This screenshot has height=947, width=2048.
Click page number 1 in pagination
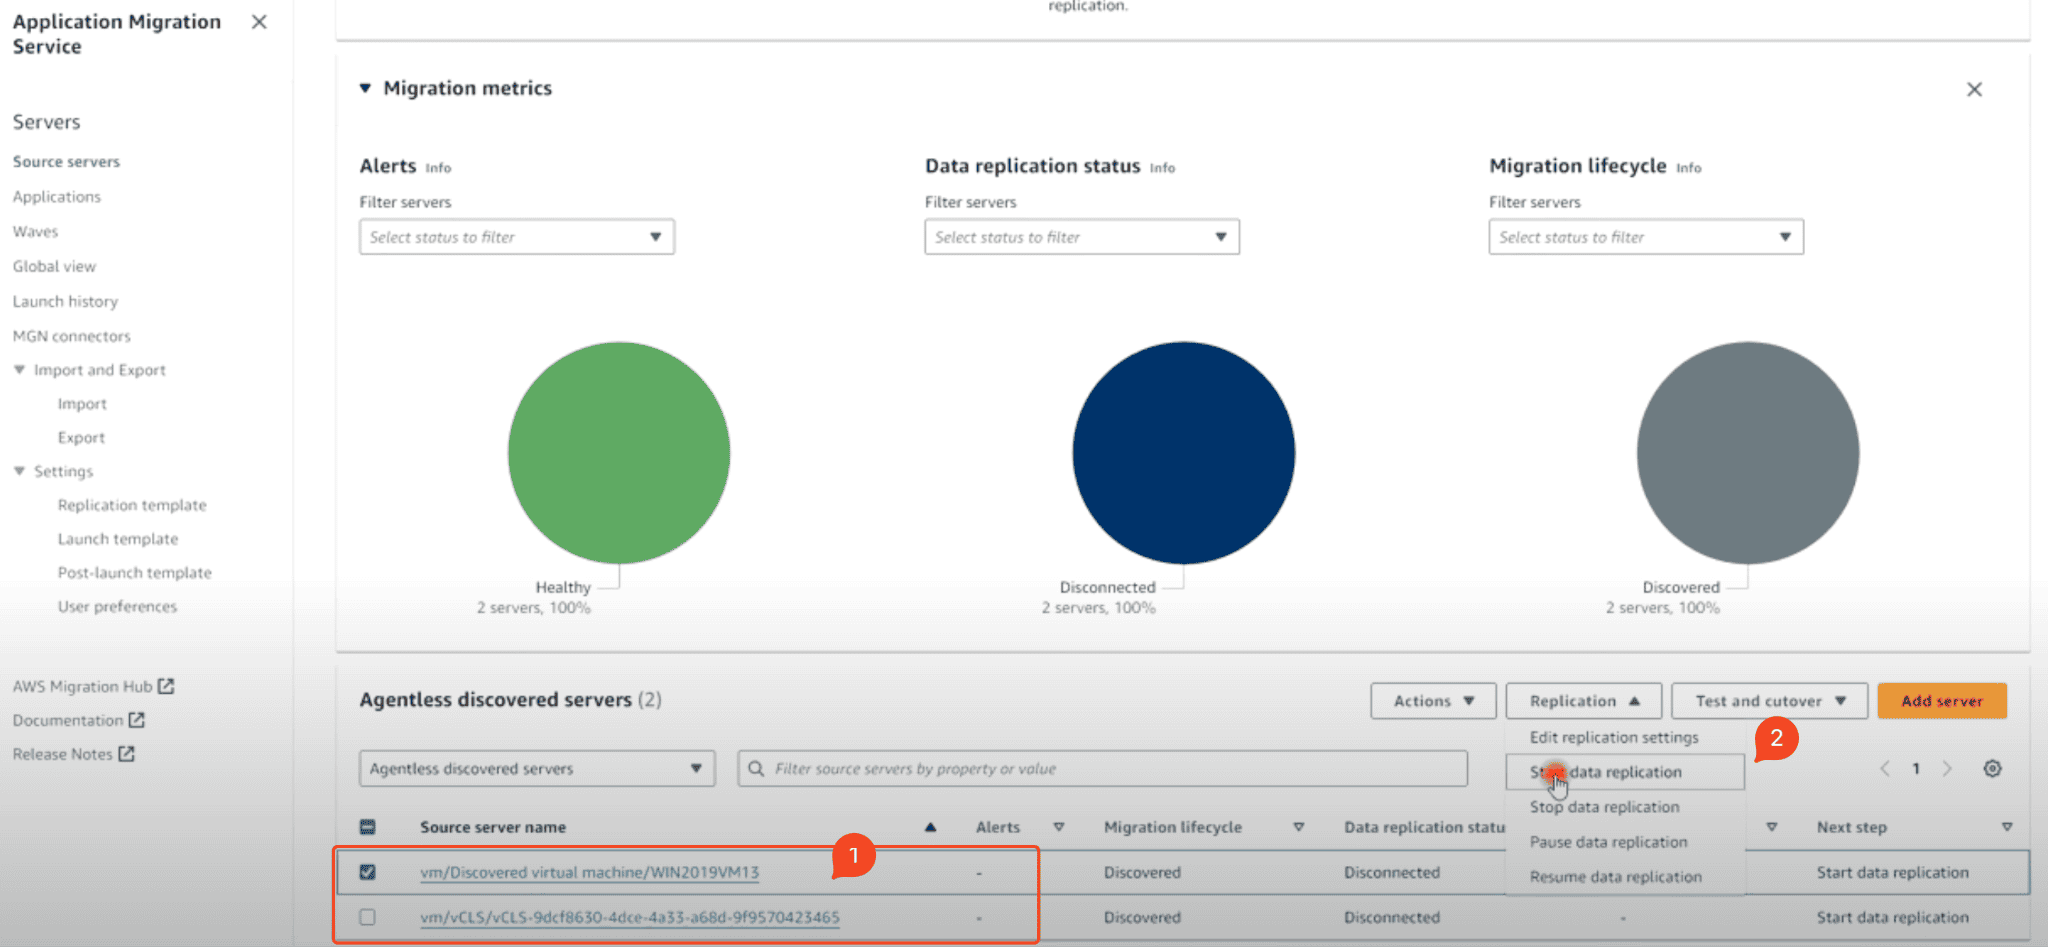[x=1916, y=768]
